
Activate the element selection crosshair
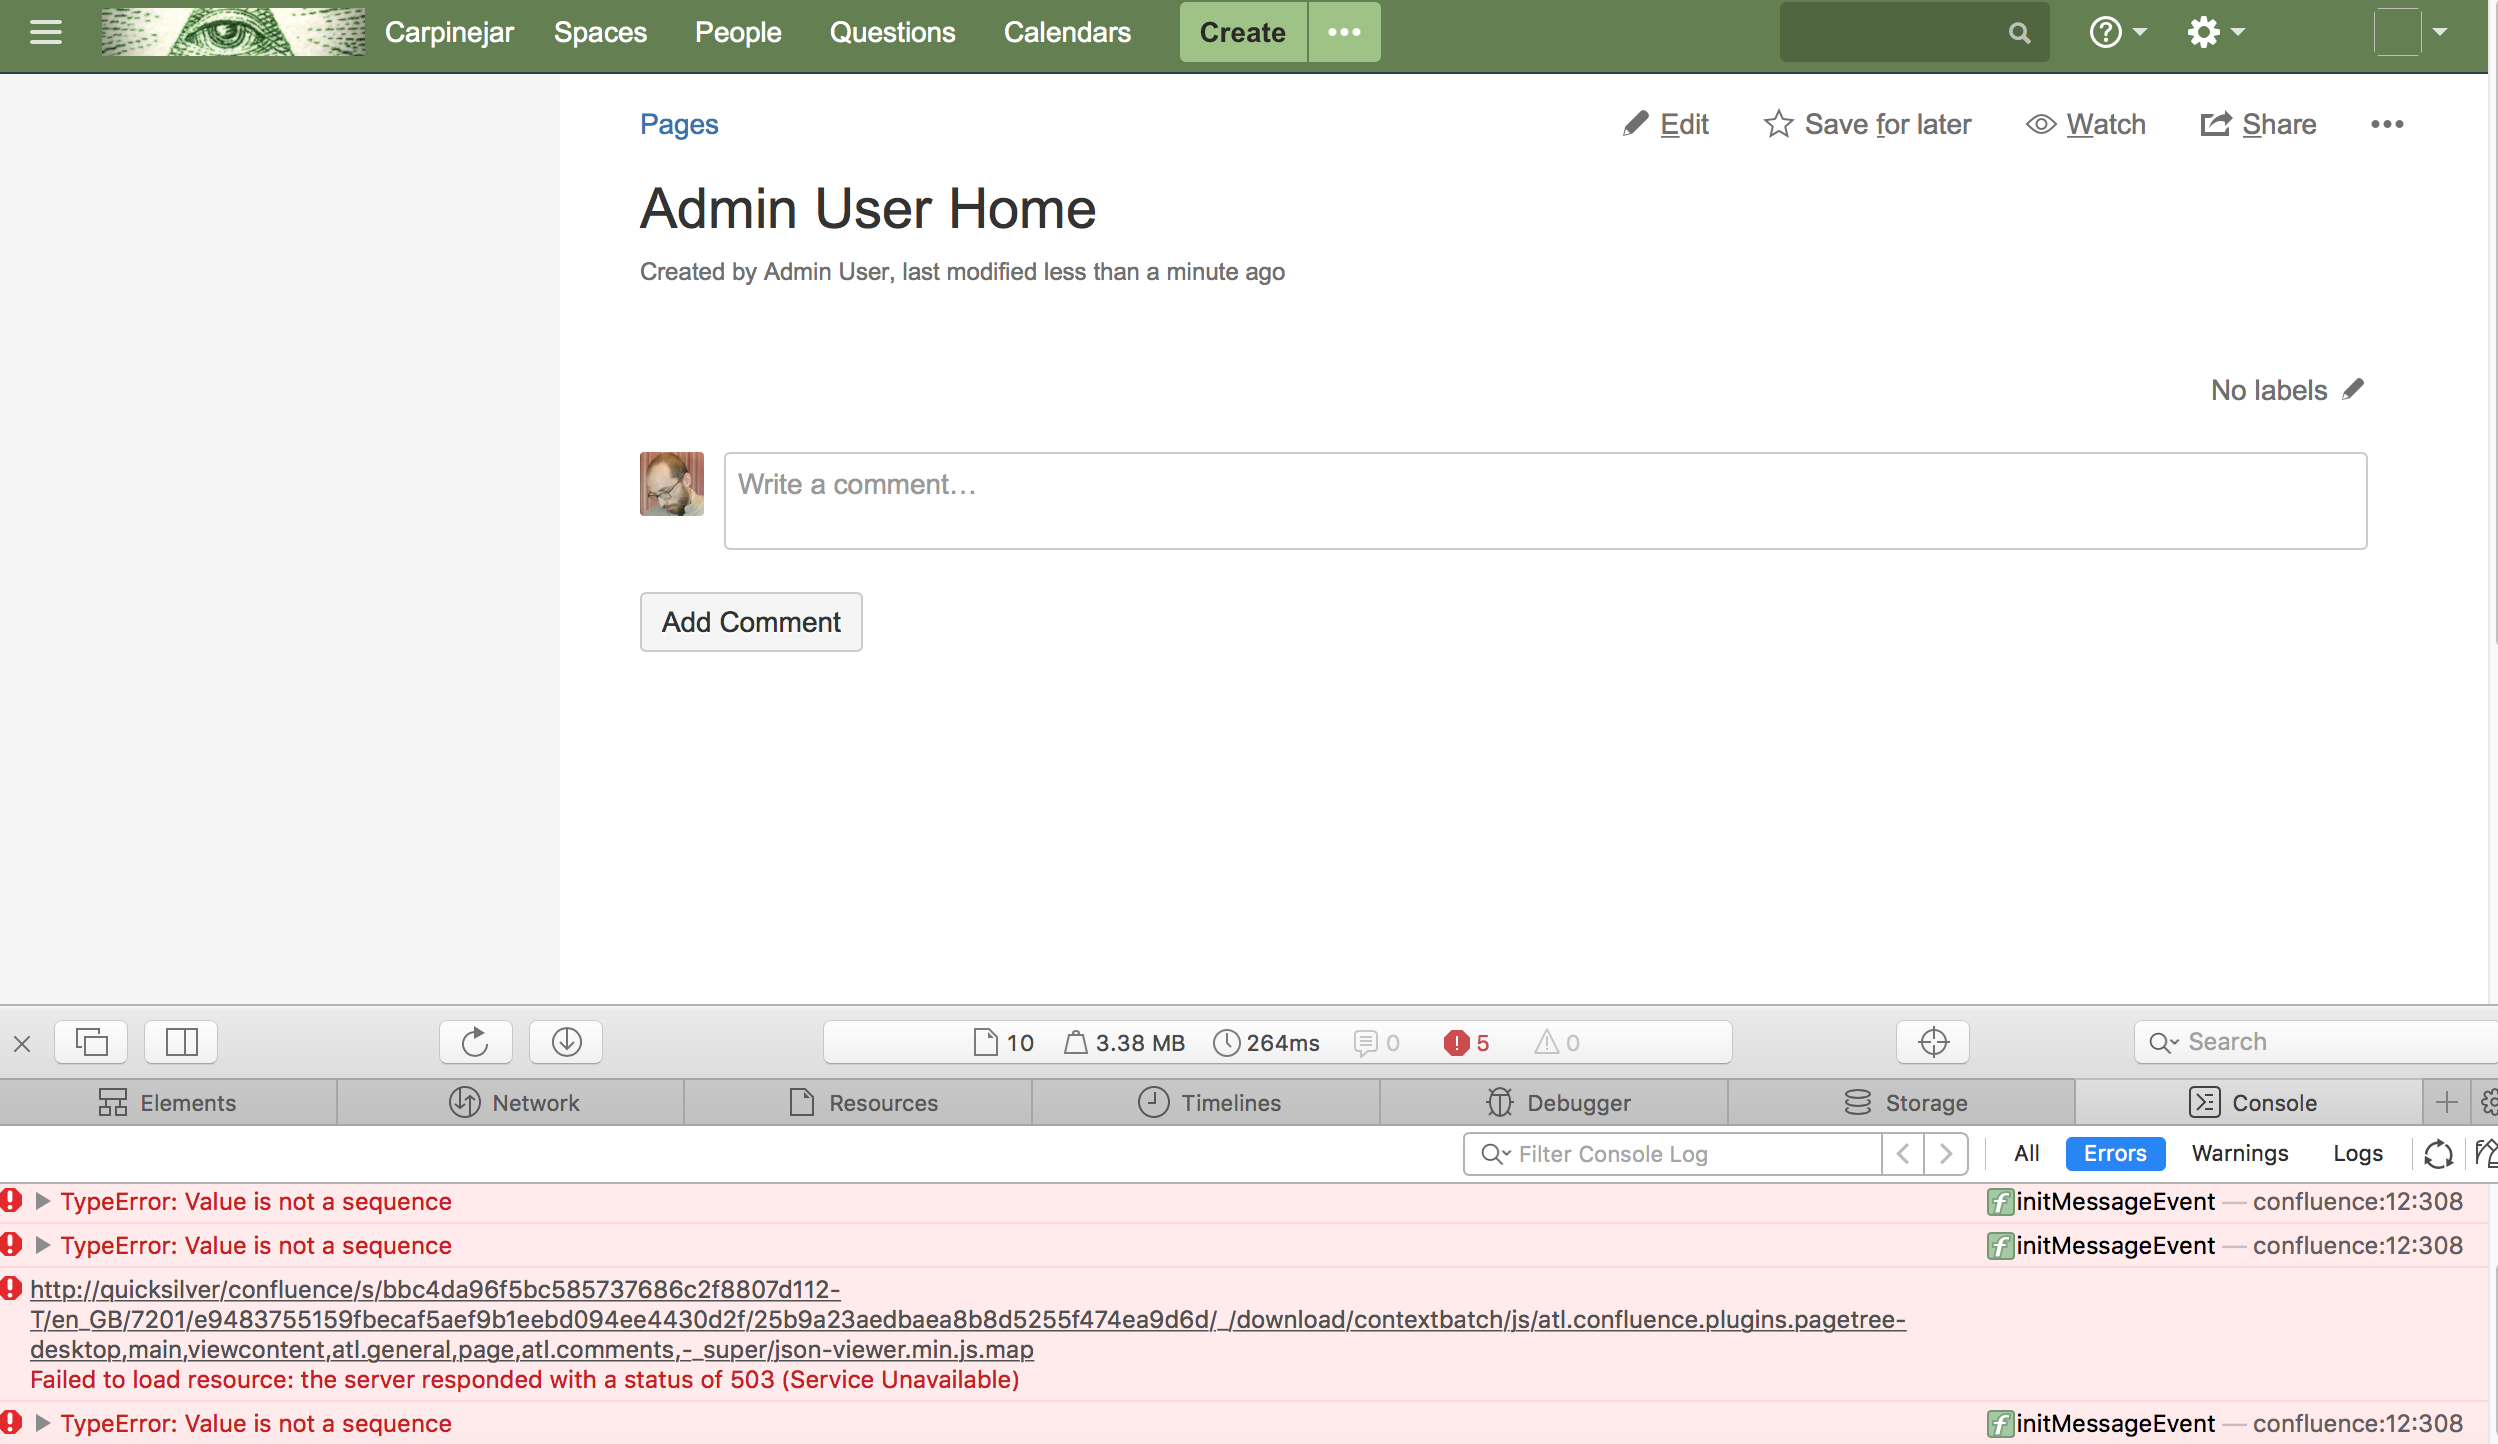coord(1933,1042)
